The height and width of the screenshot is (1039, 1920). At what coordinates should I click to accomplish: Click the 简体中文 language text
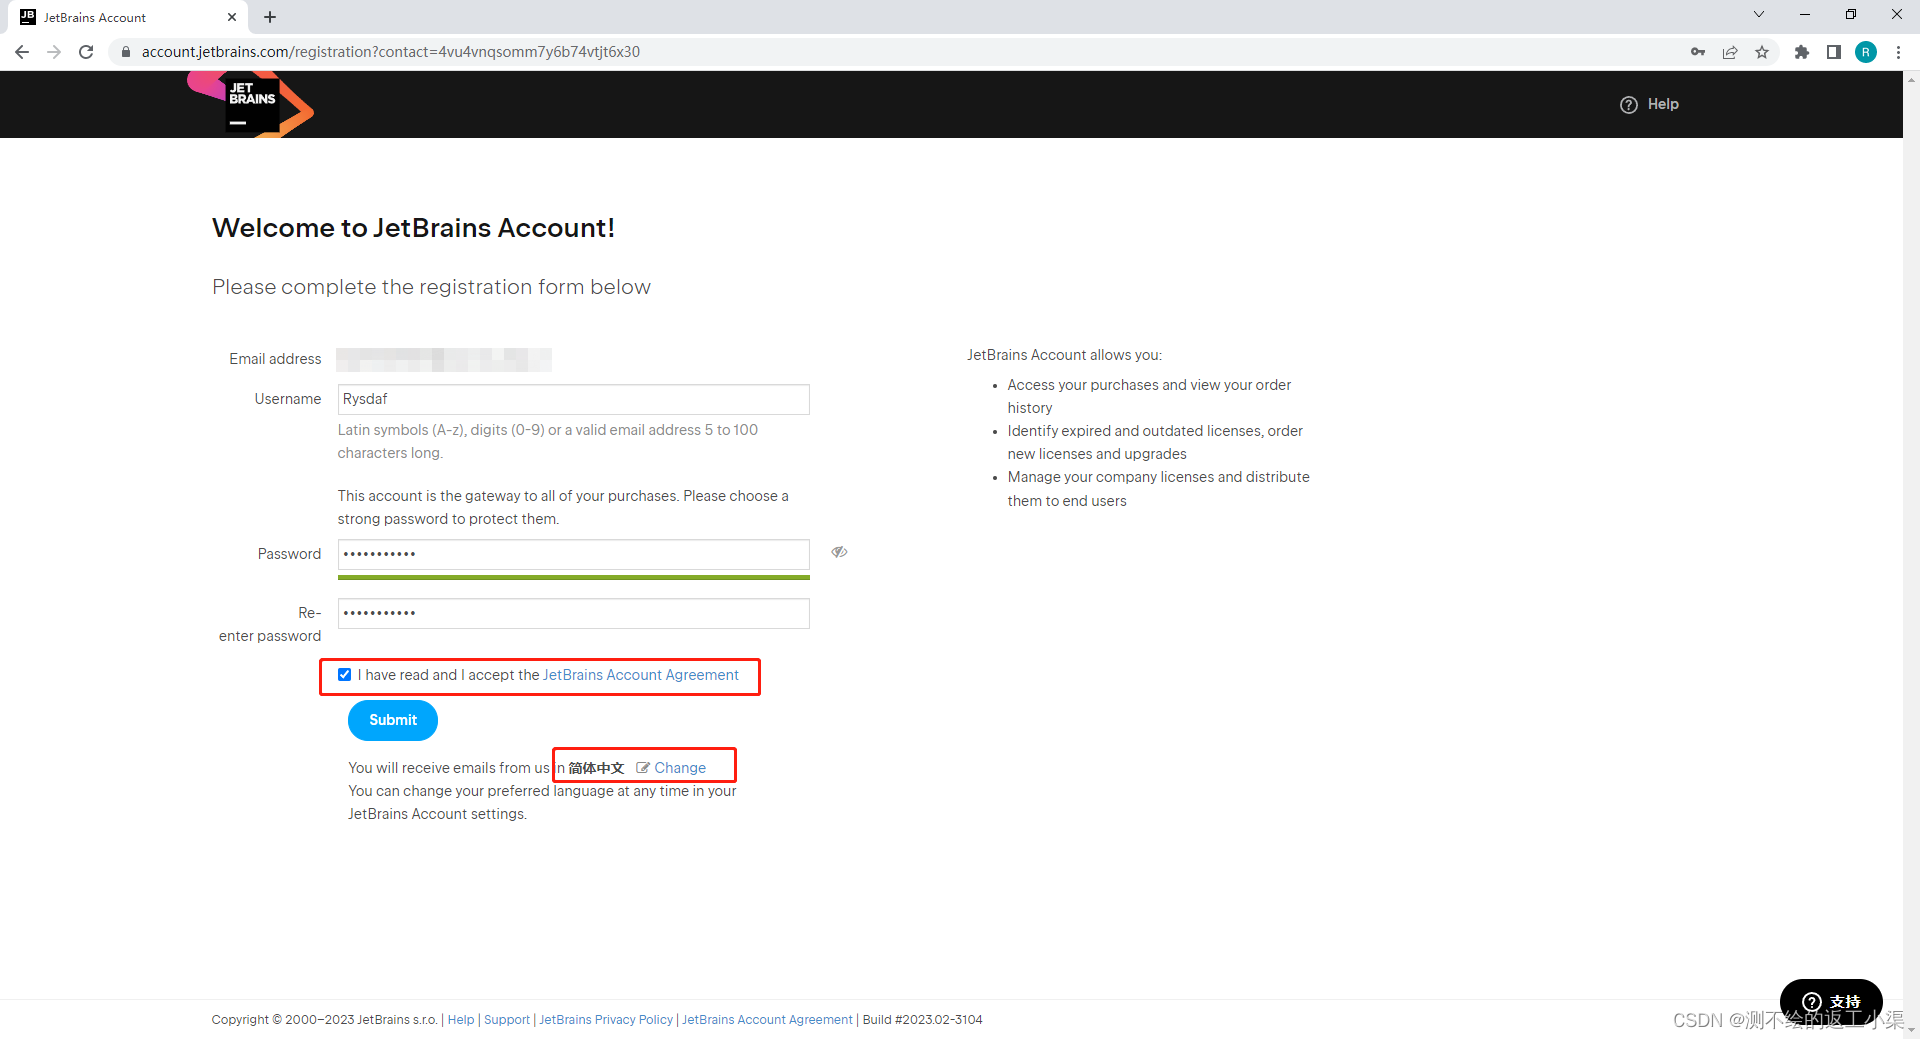pyautogui.click(x=596, y=768)
